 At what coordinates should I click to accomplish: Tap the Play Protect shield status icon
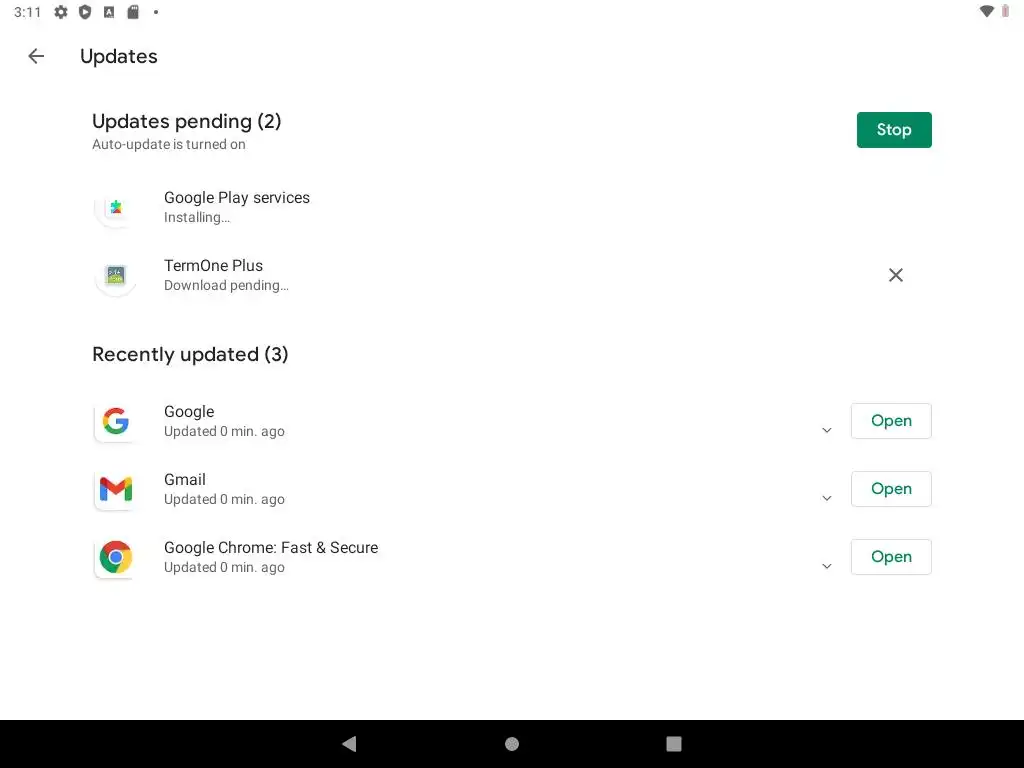tap(85, 12)
